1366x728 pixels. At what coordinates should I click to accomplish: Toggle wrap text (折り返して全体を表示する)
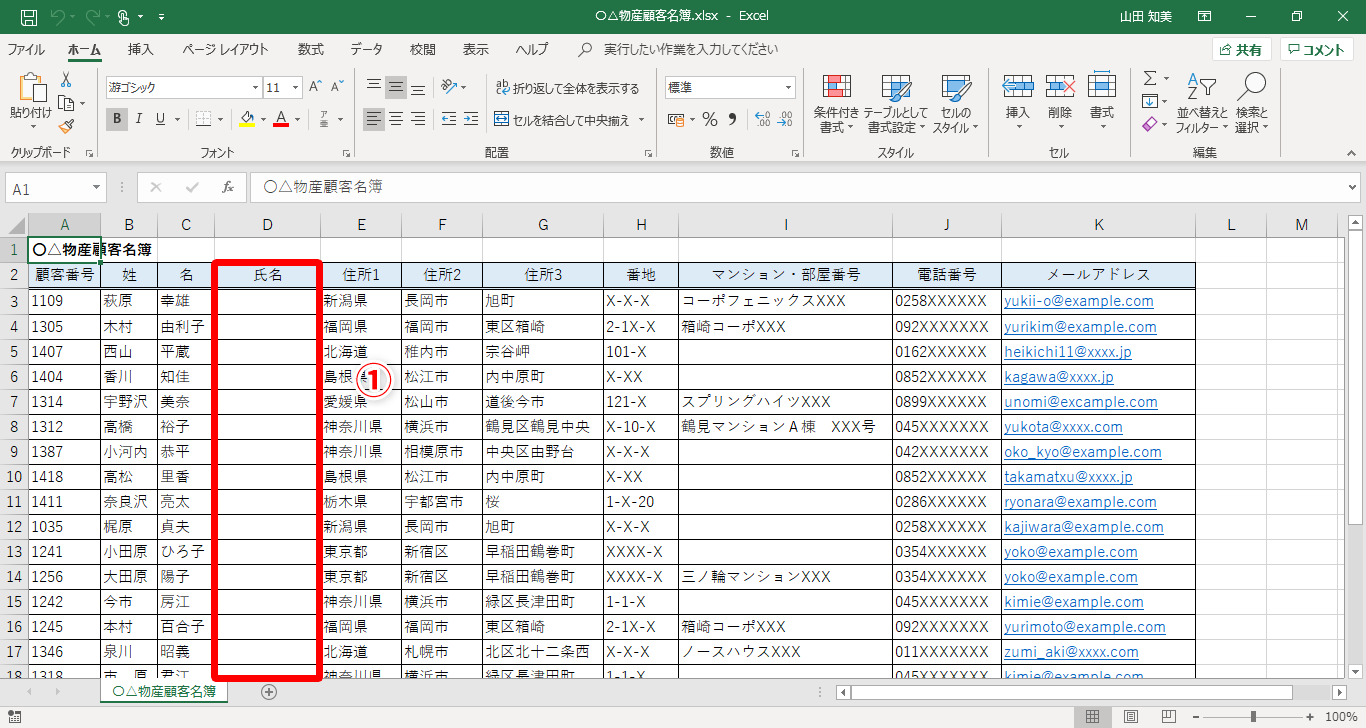pos(566,88)
